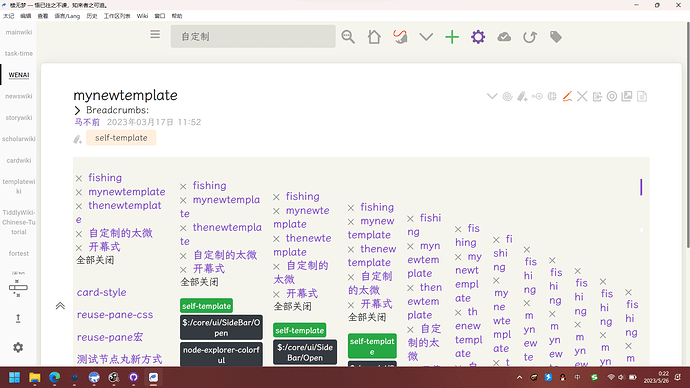Expand the Breadcrumbs section

(77, 110)
